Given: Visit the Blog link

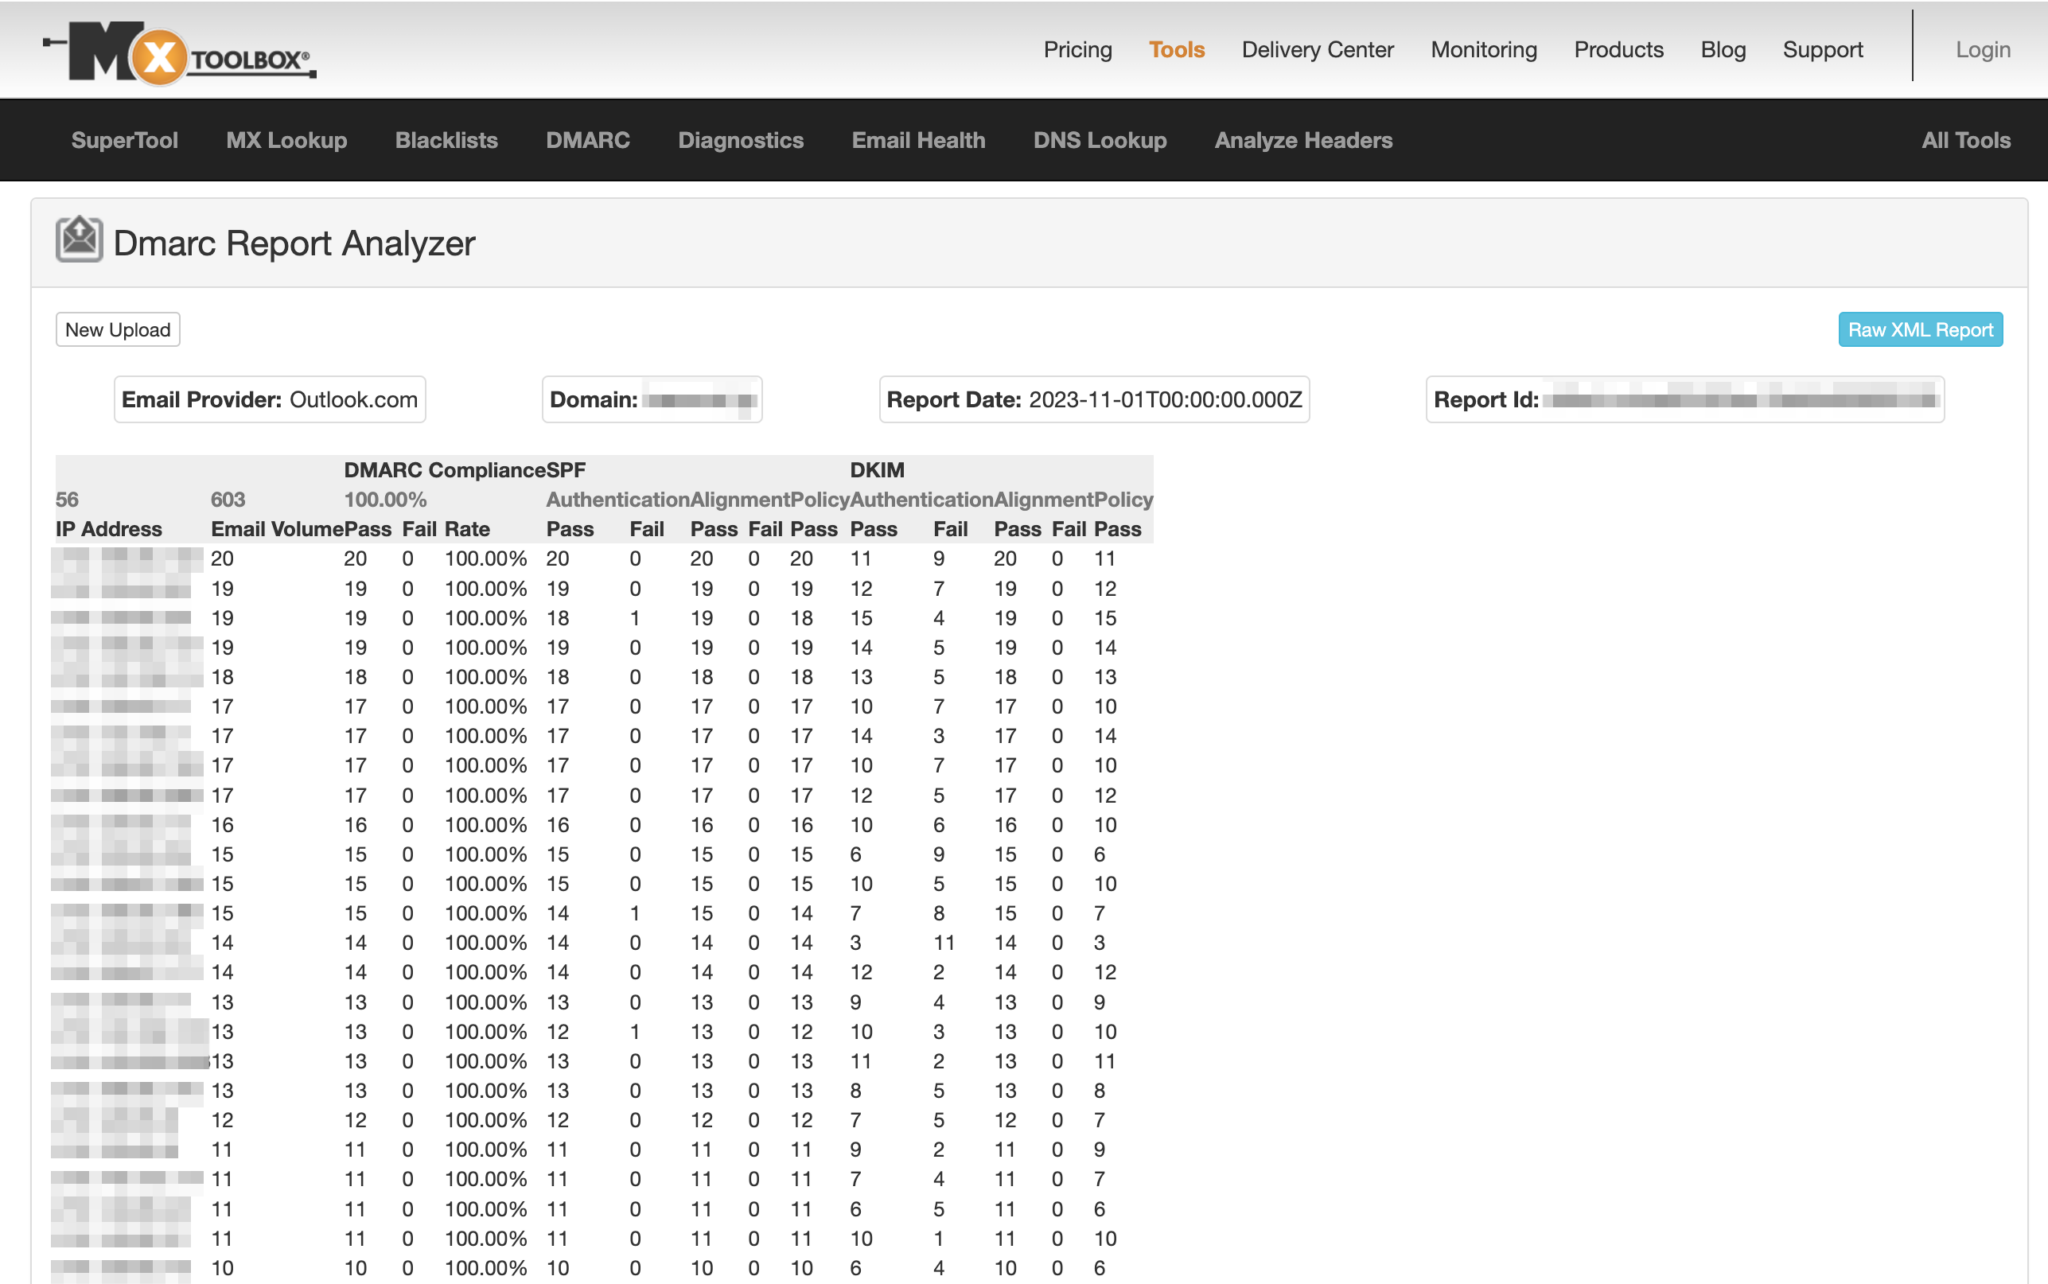Looking at the screenshot, I should [1722, 50].
